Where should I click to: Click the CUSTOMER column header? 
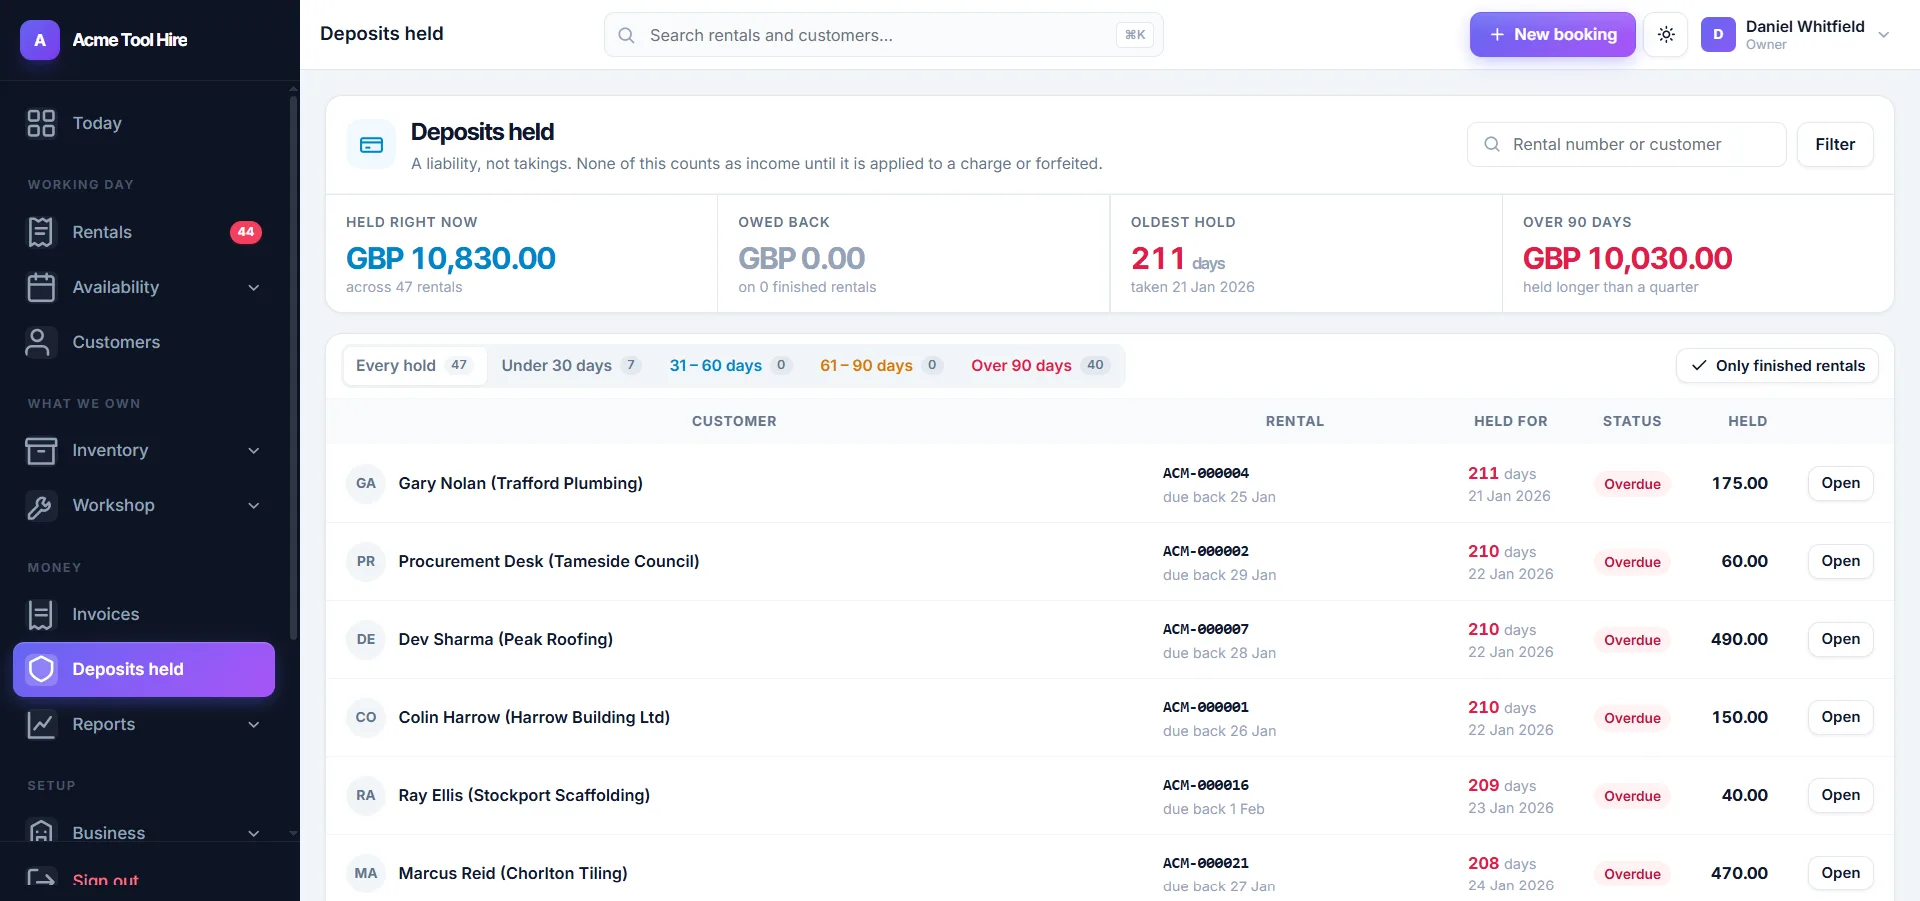734,421
